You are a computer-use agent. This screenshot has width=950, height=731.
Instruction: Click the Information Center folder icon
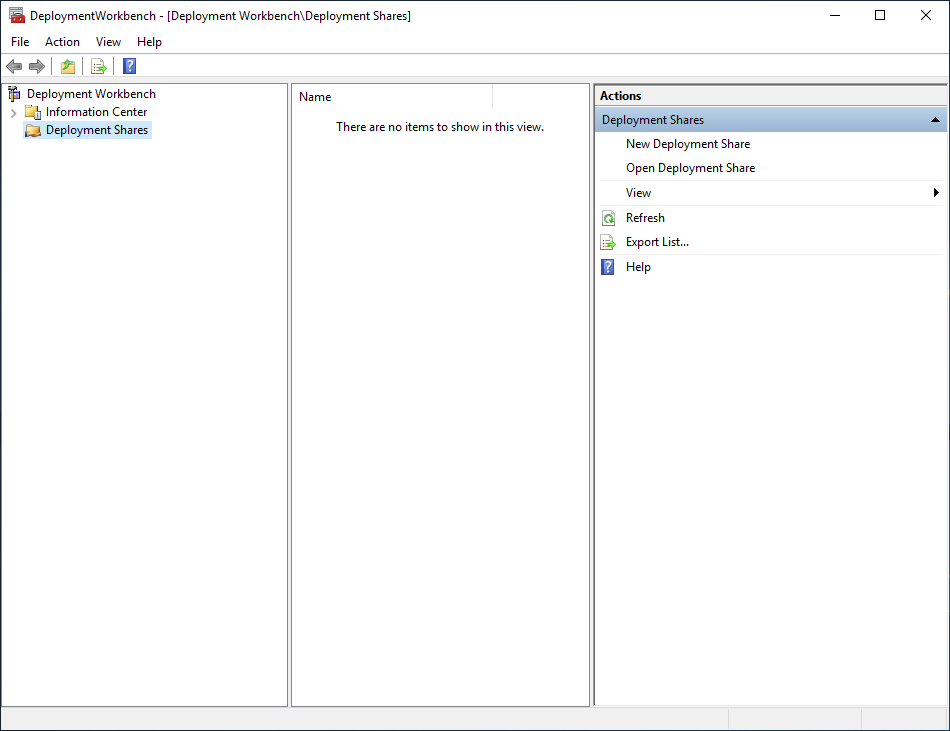(x=33, y=112)
